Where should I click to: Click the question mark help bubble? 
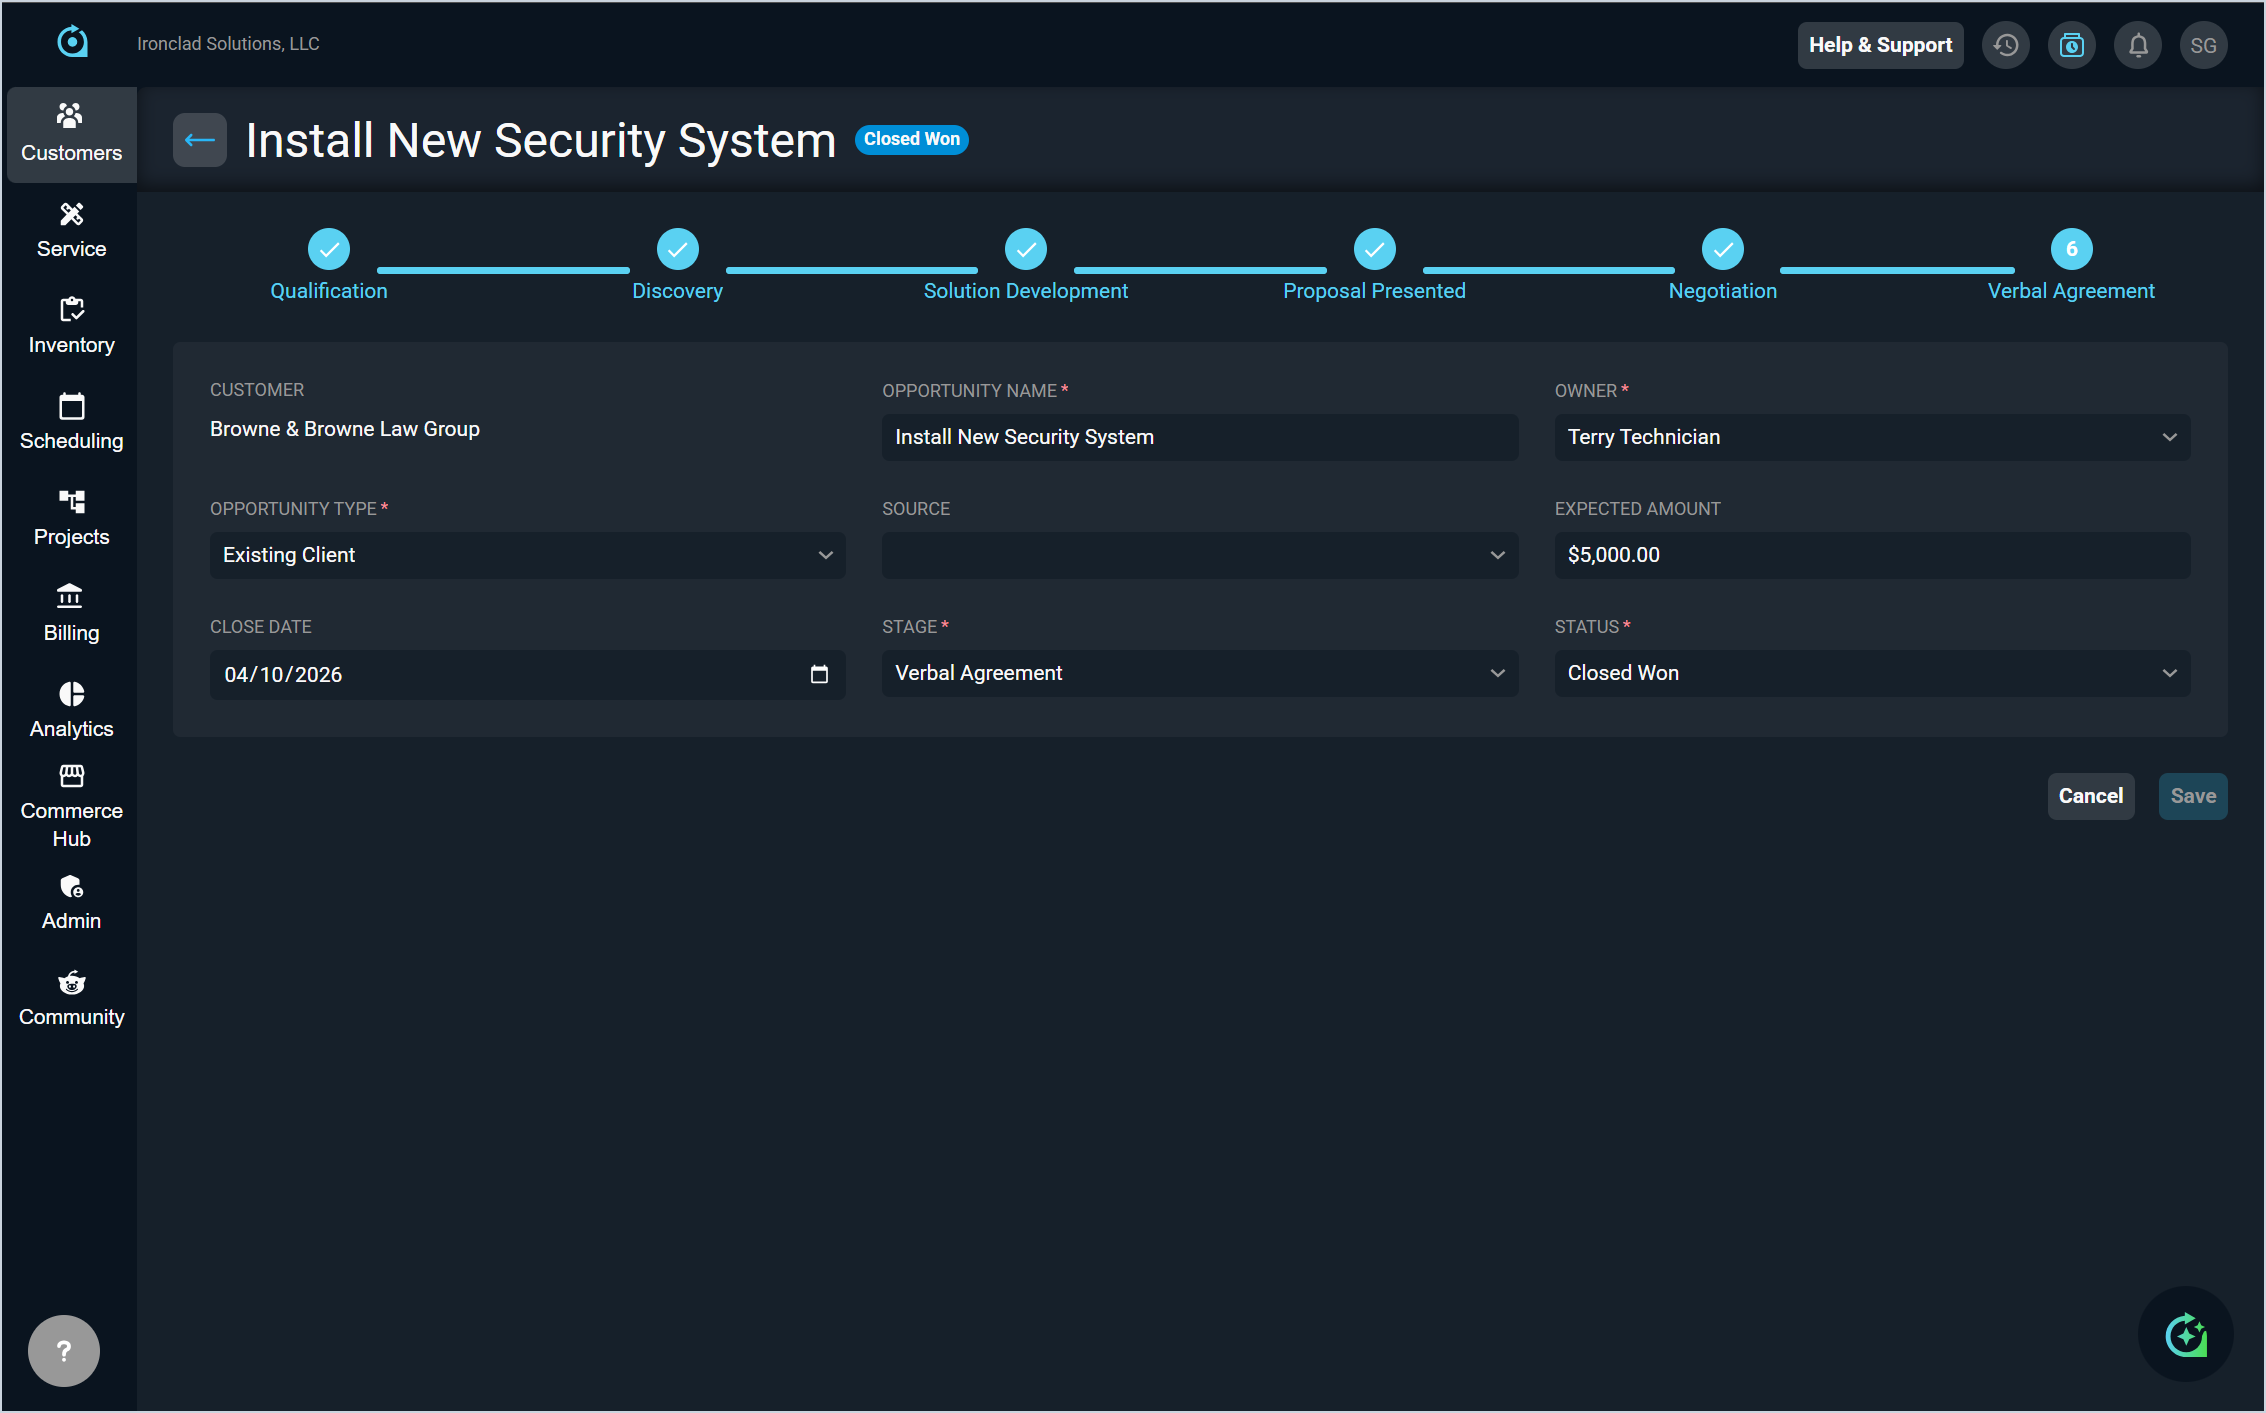tap(64, 1350)
